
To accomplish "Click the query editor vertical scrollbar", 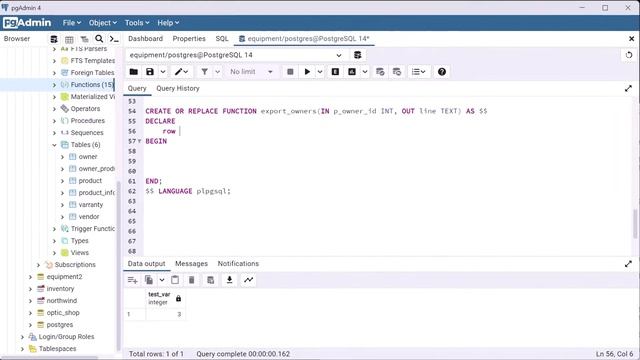I will [635, 223].
